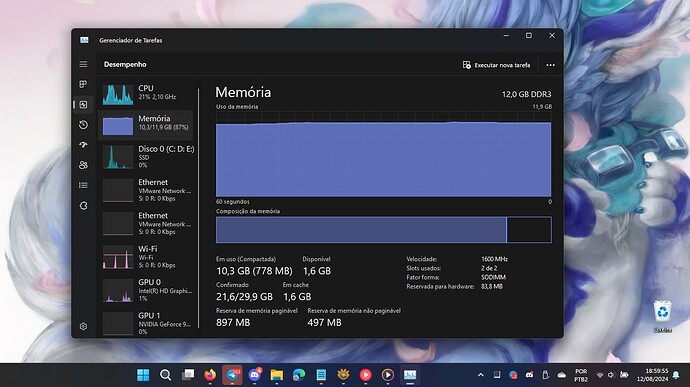Open Task View on the taskbar
Image resolution: width=690 pixels, height=387 pixels.
188,375
